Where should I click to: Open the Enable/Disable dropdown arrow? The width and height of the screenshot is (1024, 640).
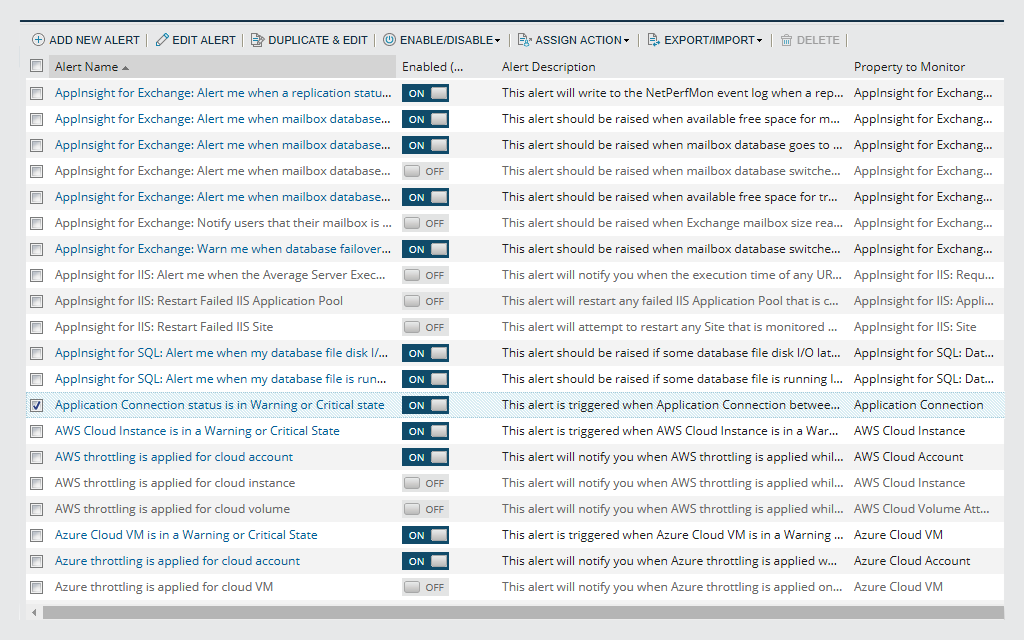click(497, 41)
